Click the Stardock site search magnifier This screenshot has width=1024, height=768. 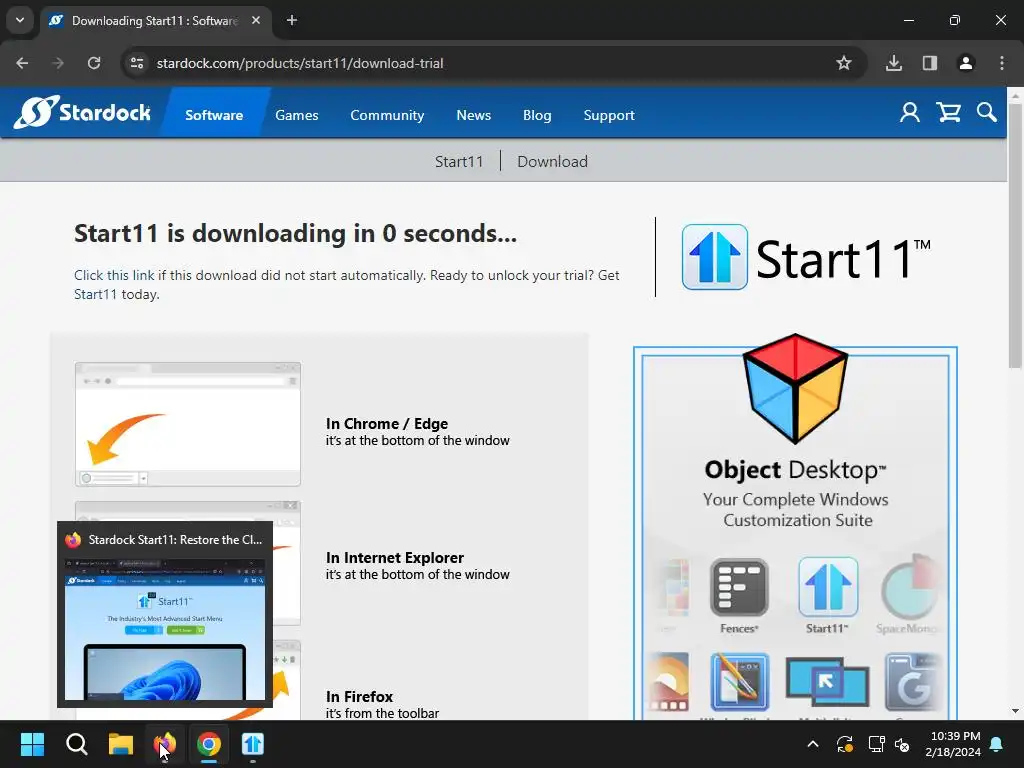[986, 112]
